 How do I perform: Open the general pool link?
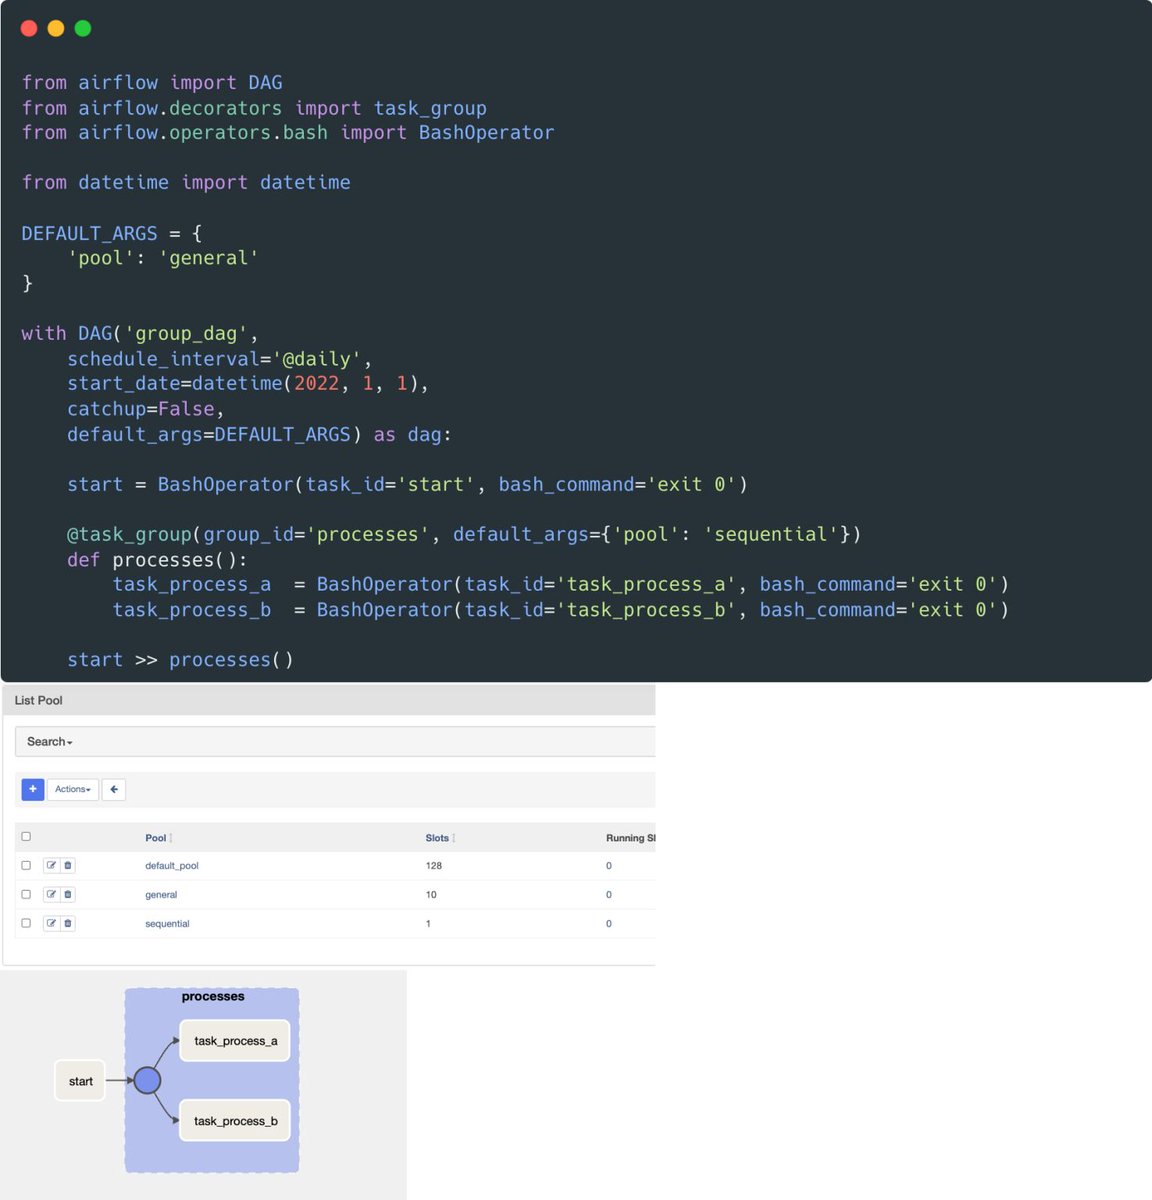161,895
